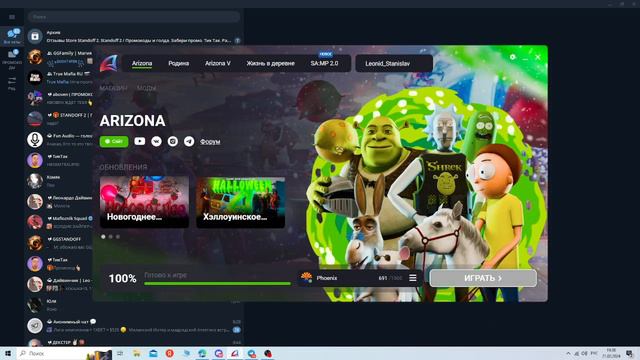
Task: Click the Telegram search field
Action: pyautogui.click(x=134, y=17)
